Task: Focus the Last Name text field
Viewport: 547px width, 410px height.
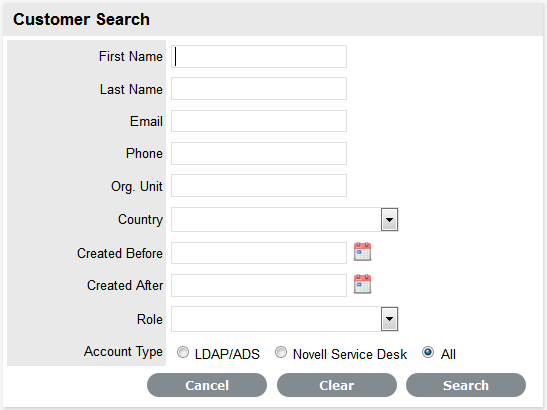Action: click(x=259, y=89)
